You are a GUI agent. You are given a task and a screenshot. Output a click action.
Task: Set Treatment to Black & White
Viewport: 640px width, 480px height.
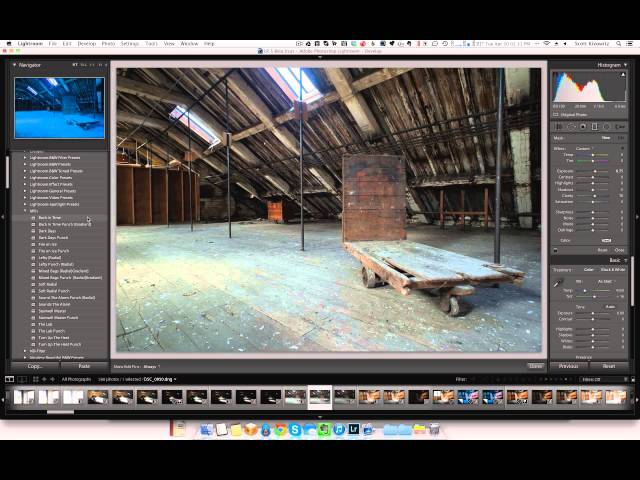coord(613,270)
